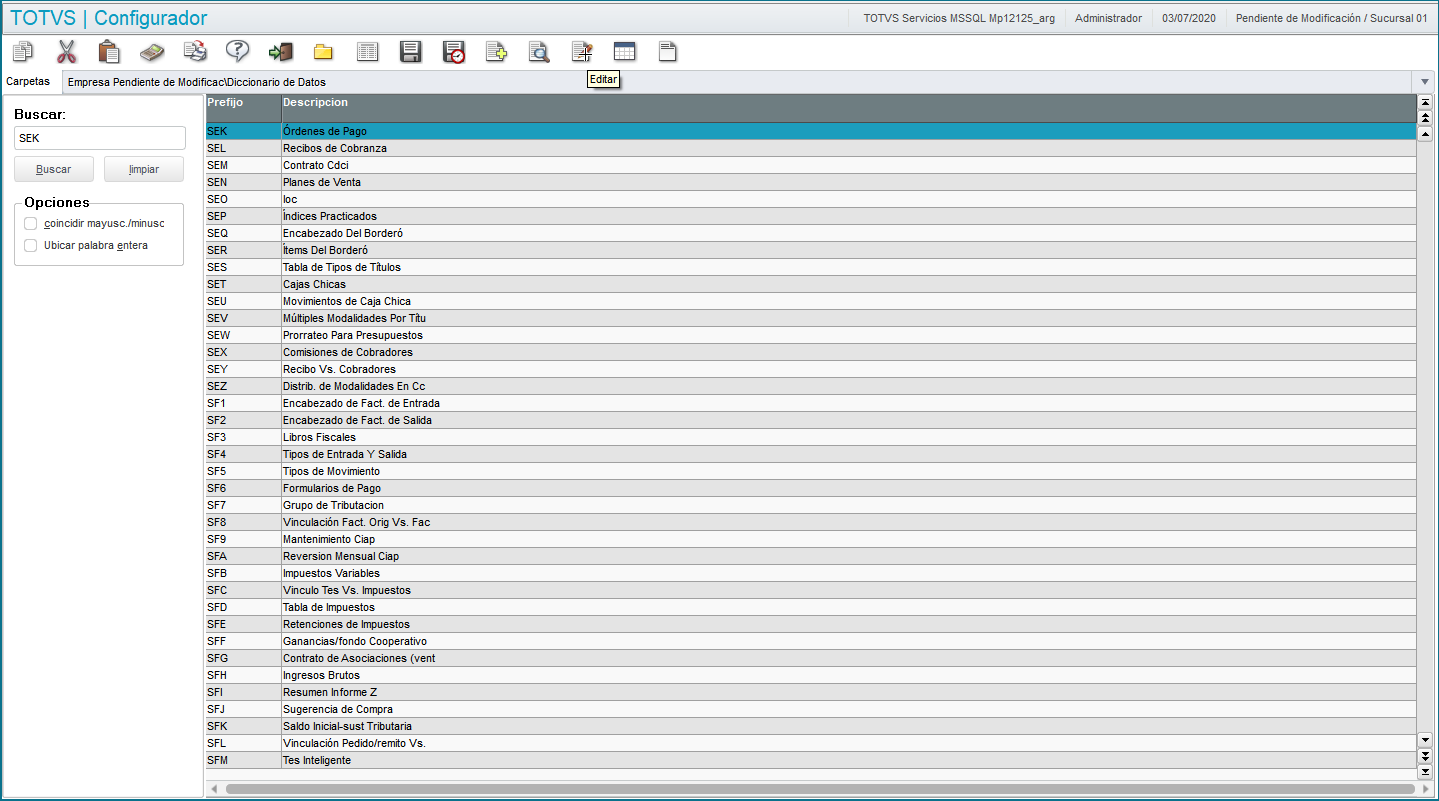The width and height of the screenshot is (1439, 801).
Task: Select the Cajas Chicas row
Action: pos(811,284)
